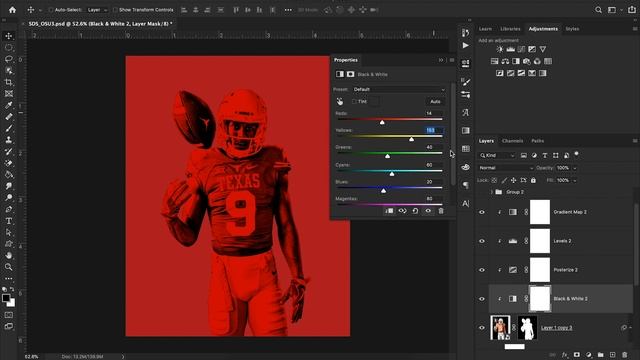The width and height of the screenshot is (640, 360).
Task: Switch to the Styles tab
Action: coord(572,29)
